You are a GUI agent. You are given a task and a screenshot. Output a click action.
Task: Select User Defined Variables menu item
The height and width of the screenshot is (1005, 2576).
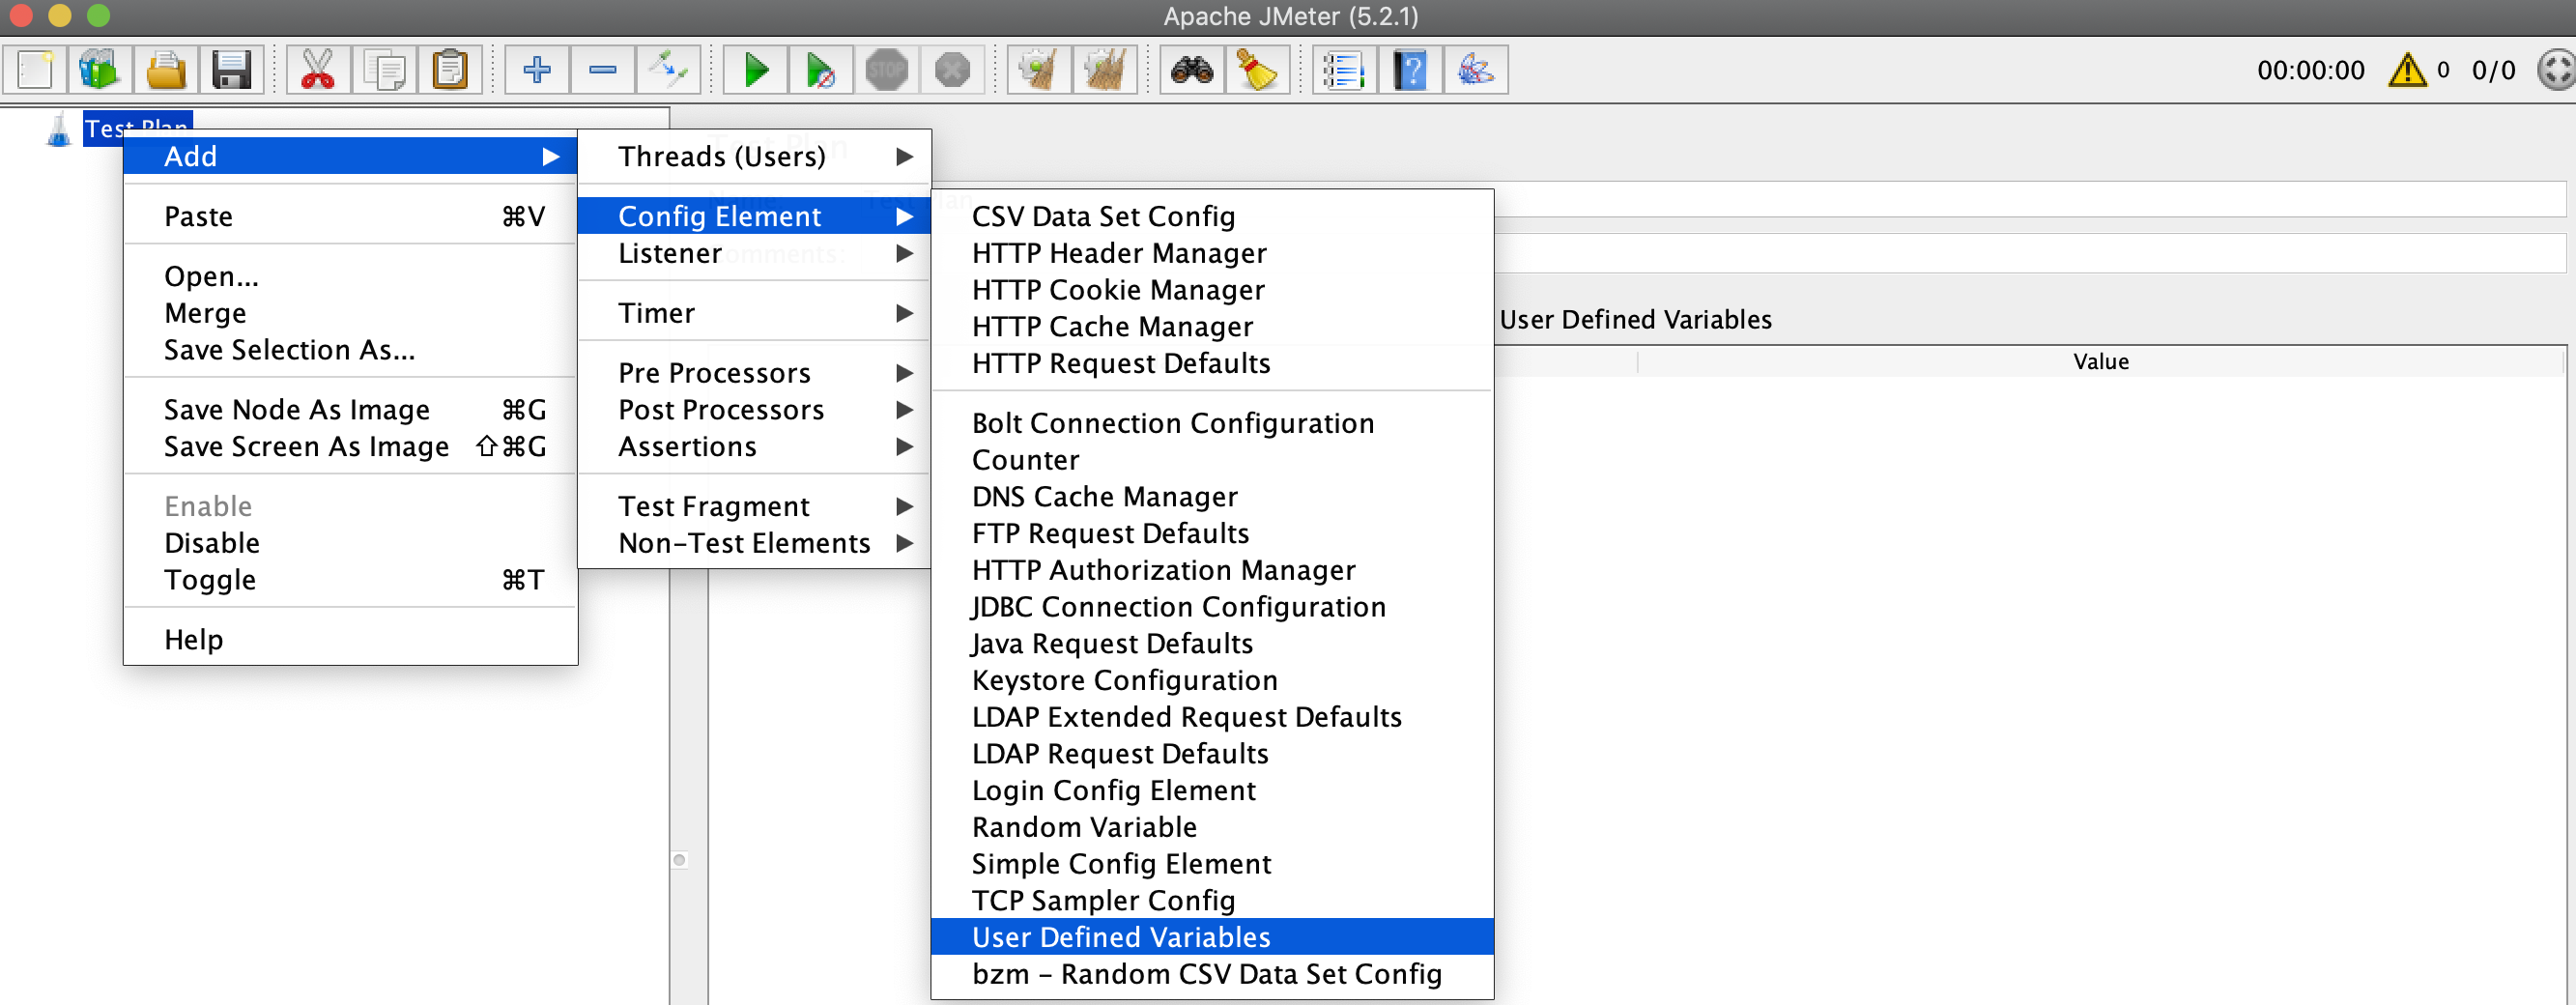[1213, 937]
